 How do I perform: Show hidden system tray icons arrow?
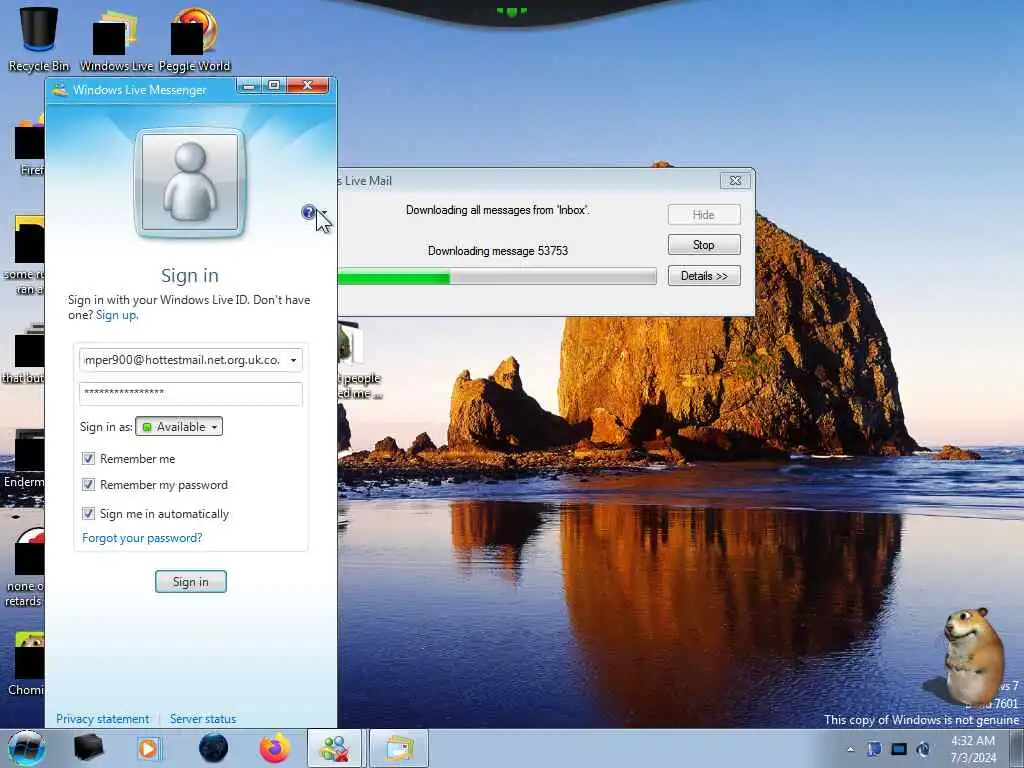point(850,749)
